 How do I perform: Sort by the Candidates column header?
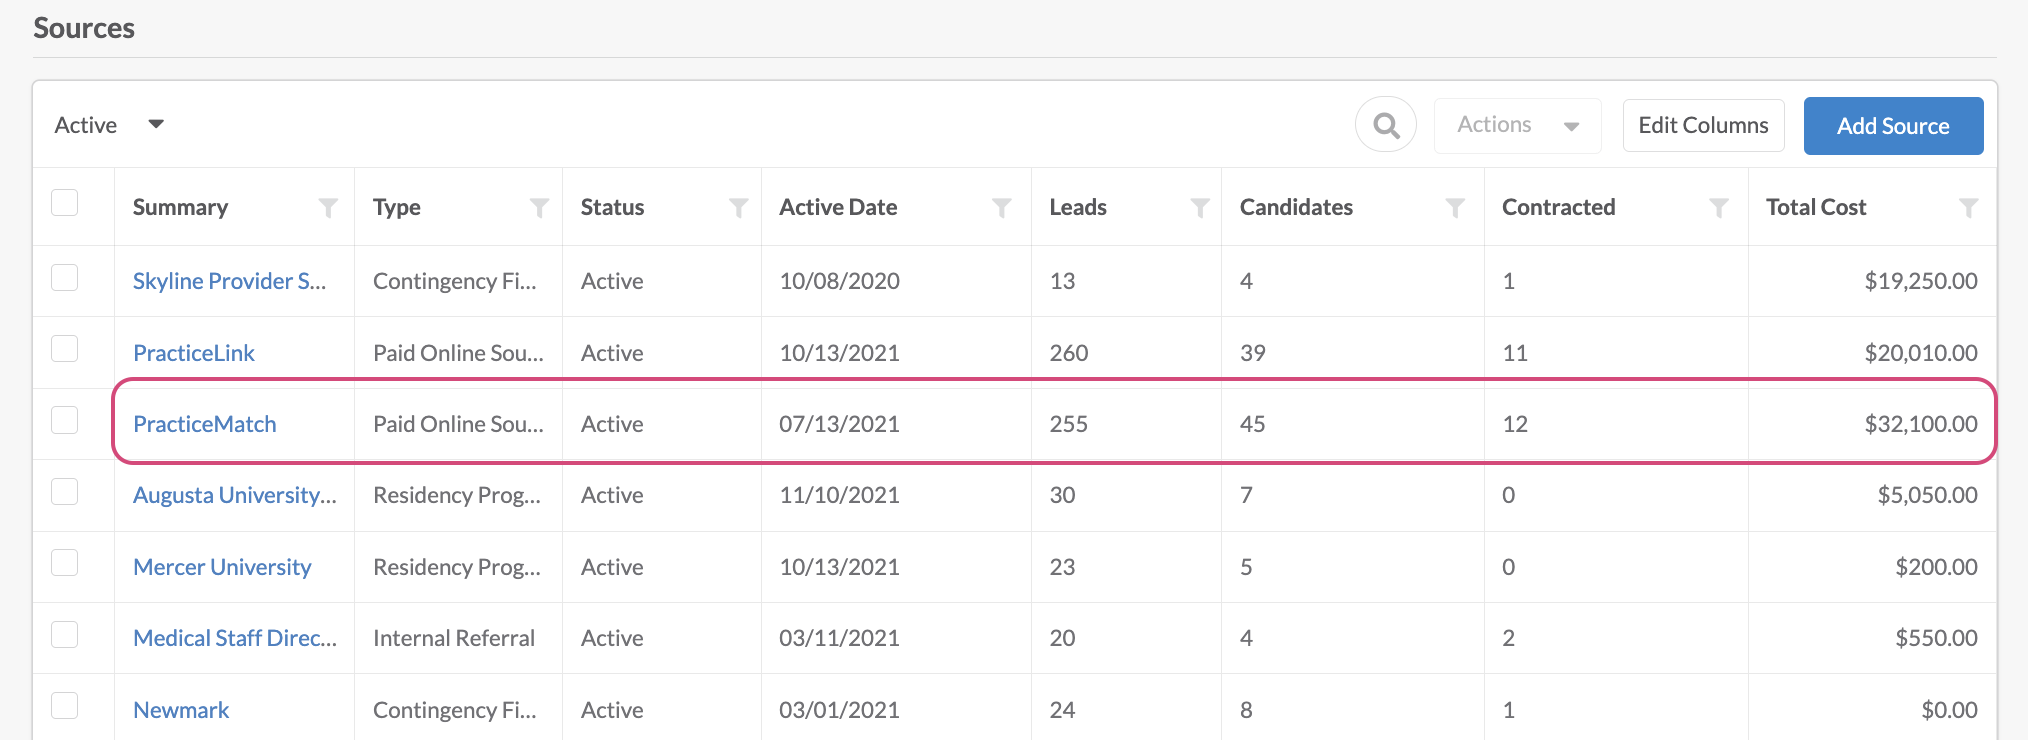1296,207
